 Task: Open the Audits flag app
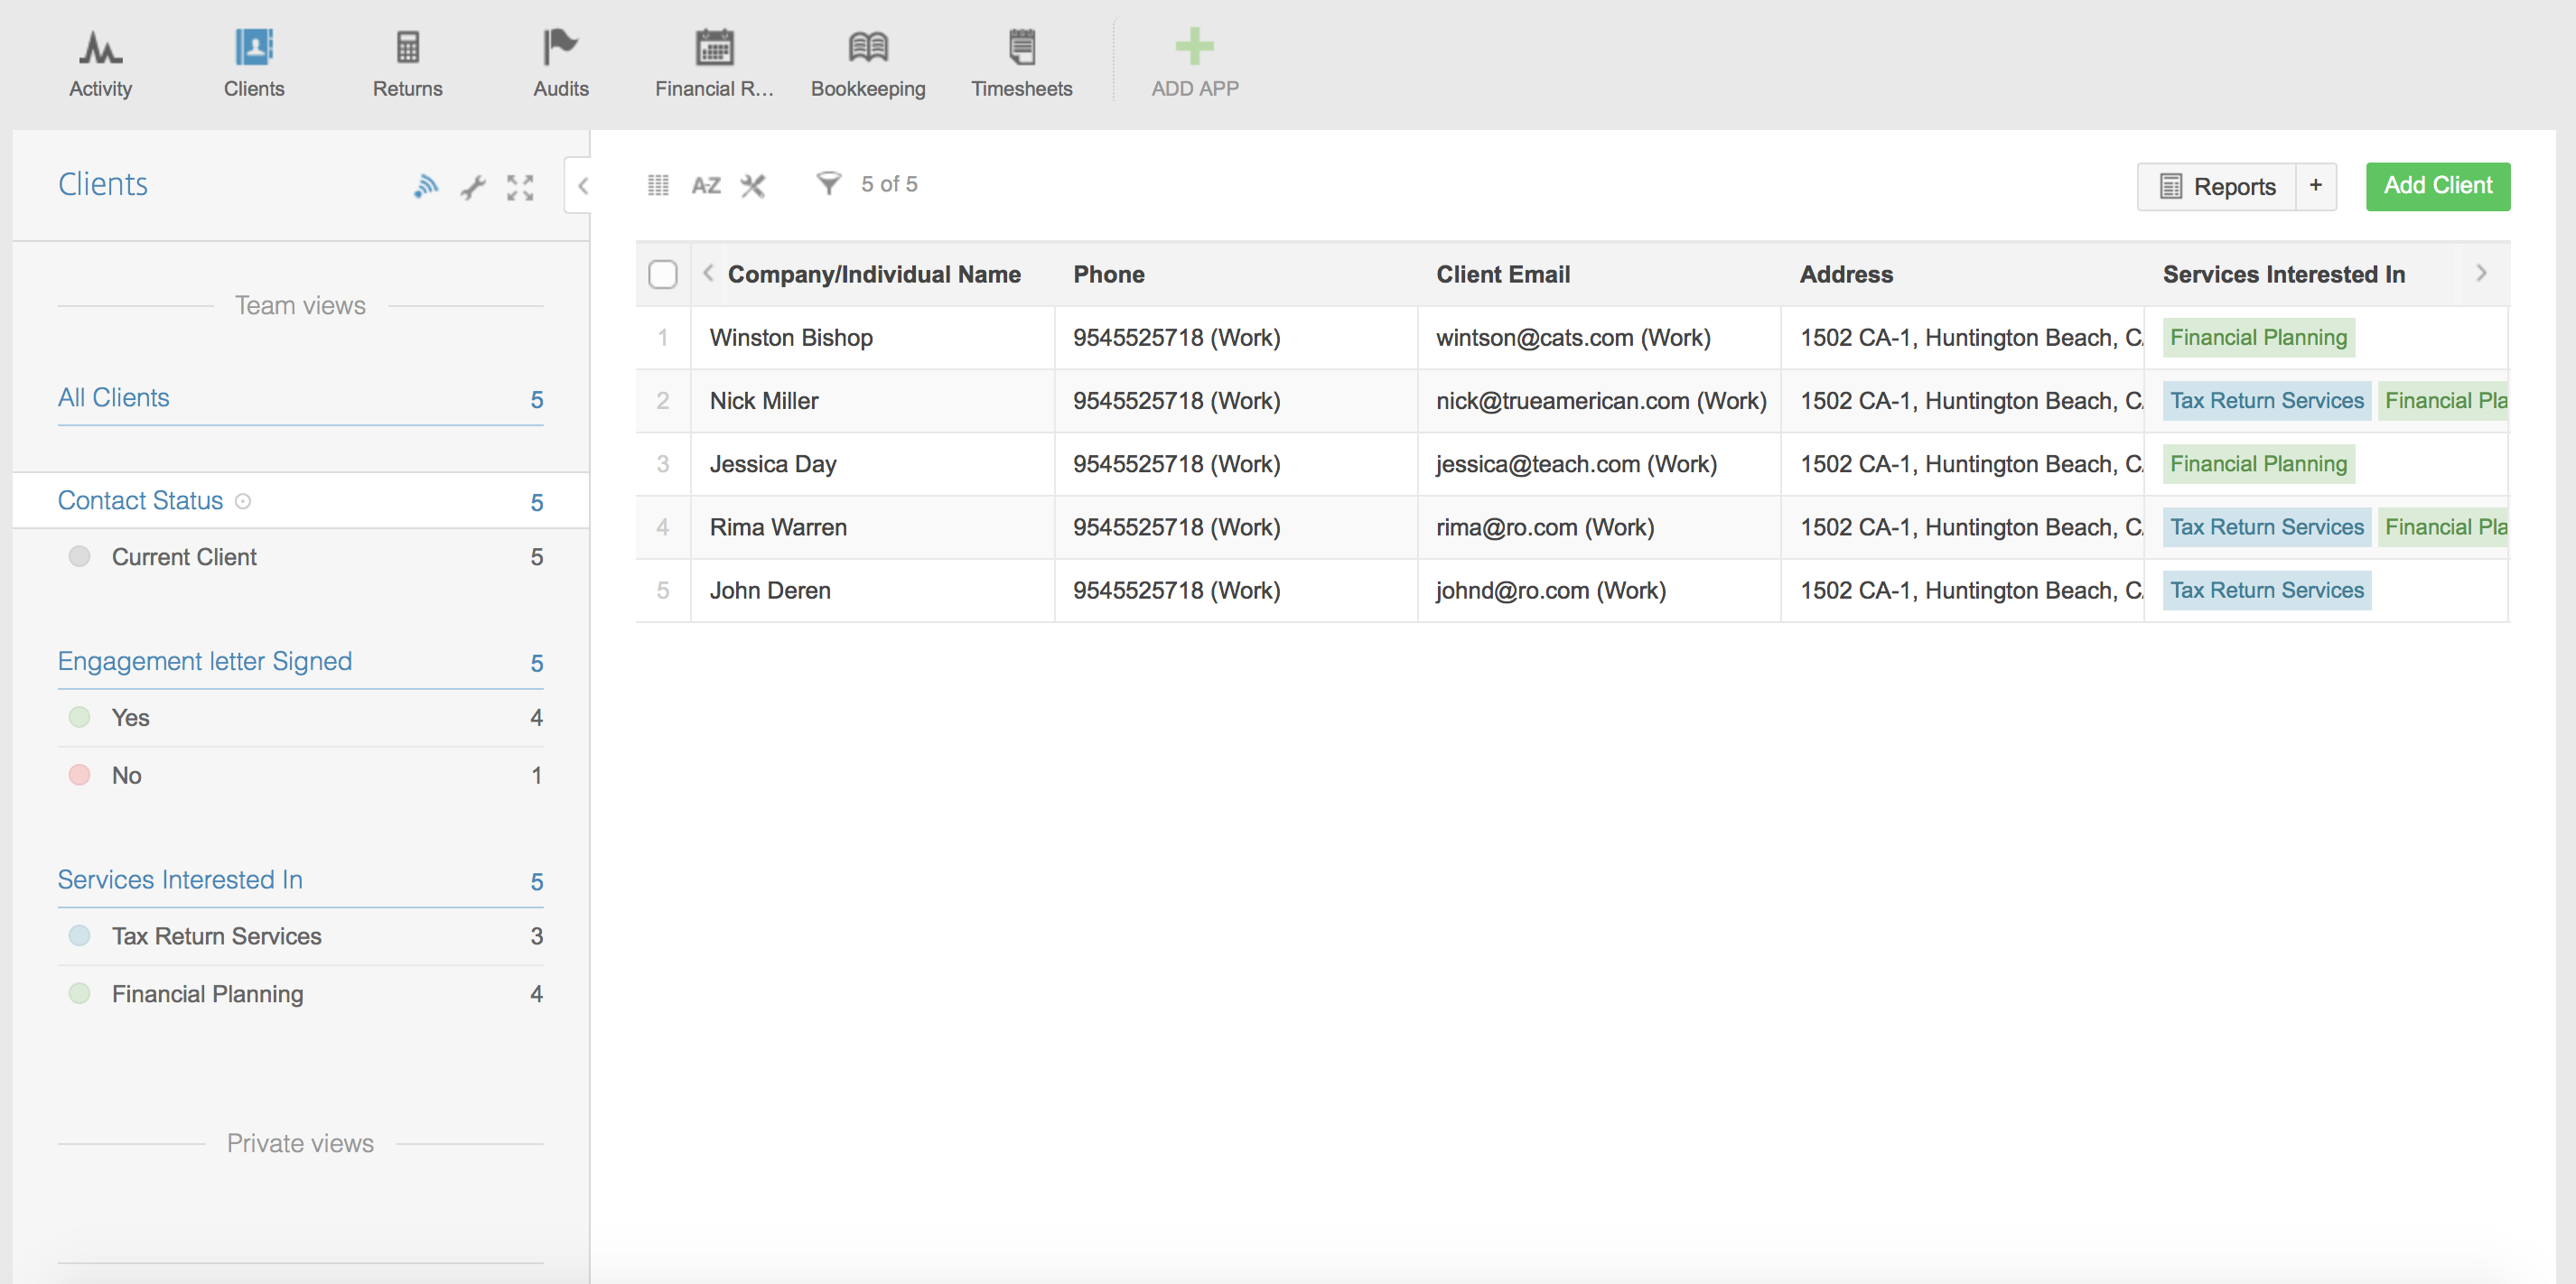tap(560, 48)
